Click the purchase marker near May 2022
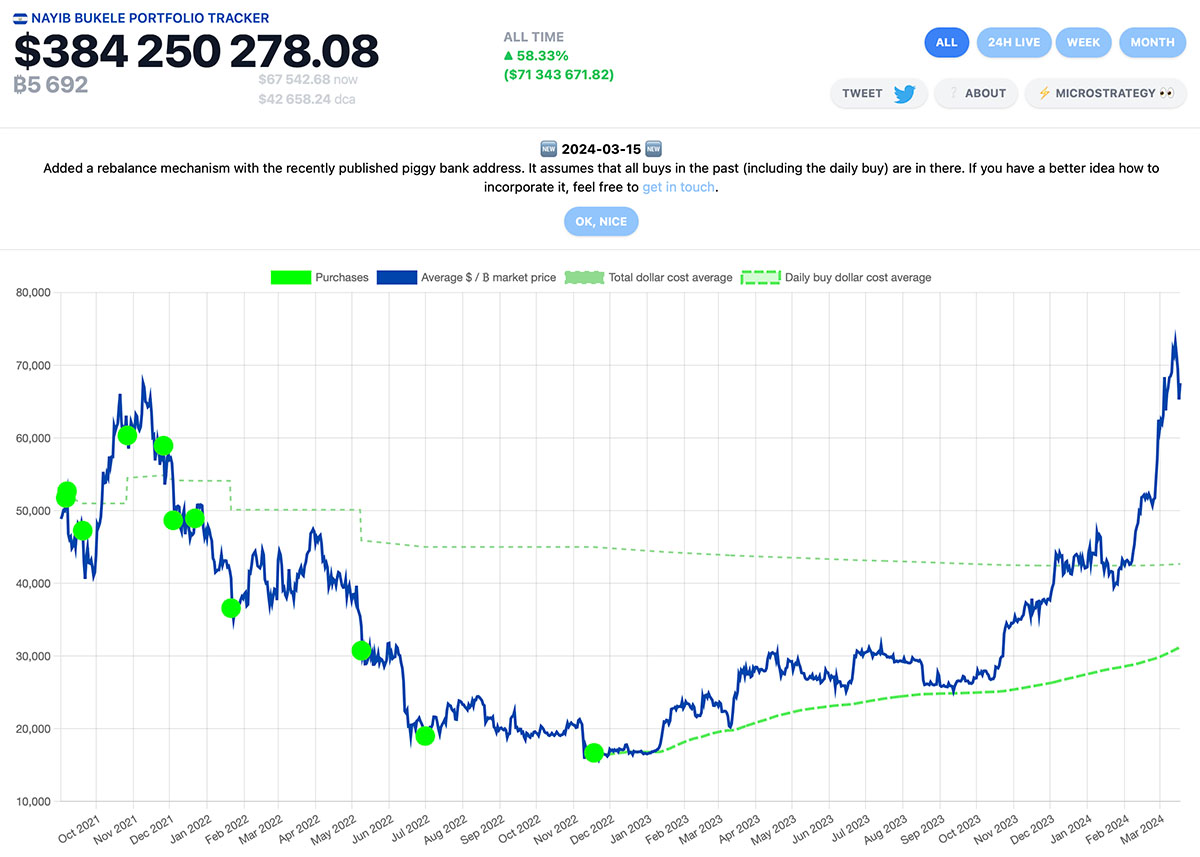 point(362,650)
